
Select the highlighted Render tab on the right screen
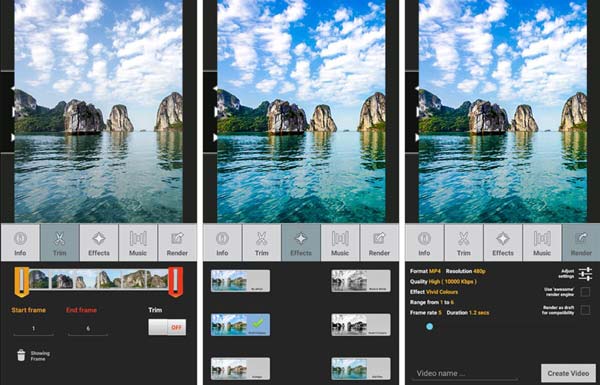581,243
